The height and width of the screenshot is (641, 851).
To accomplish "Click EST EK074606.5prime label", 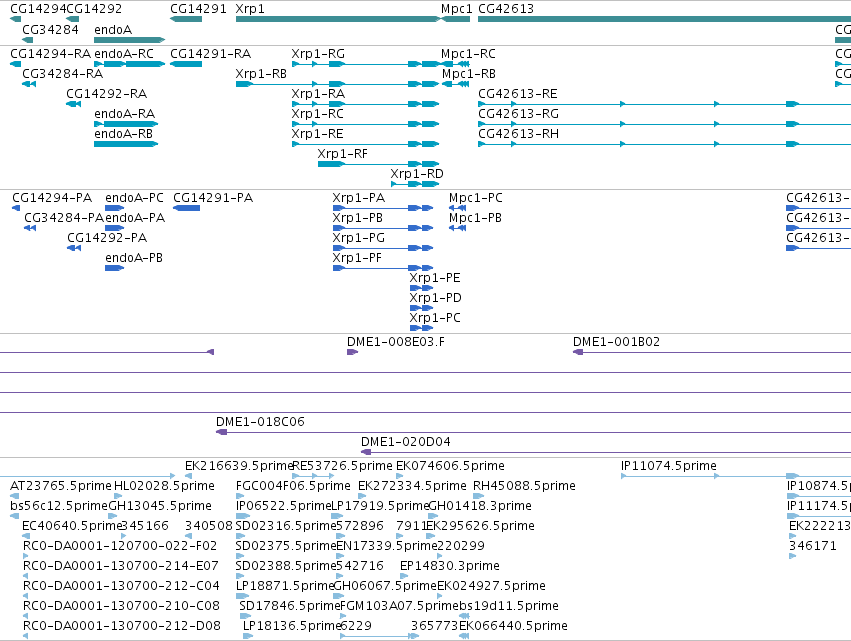I will pos(450,466).
